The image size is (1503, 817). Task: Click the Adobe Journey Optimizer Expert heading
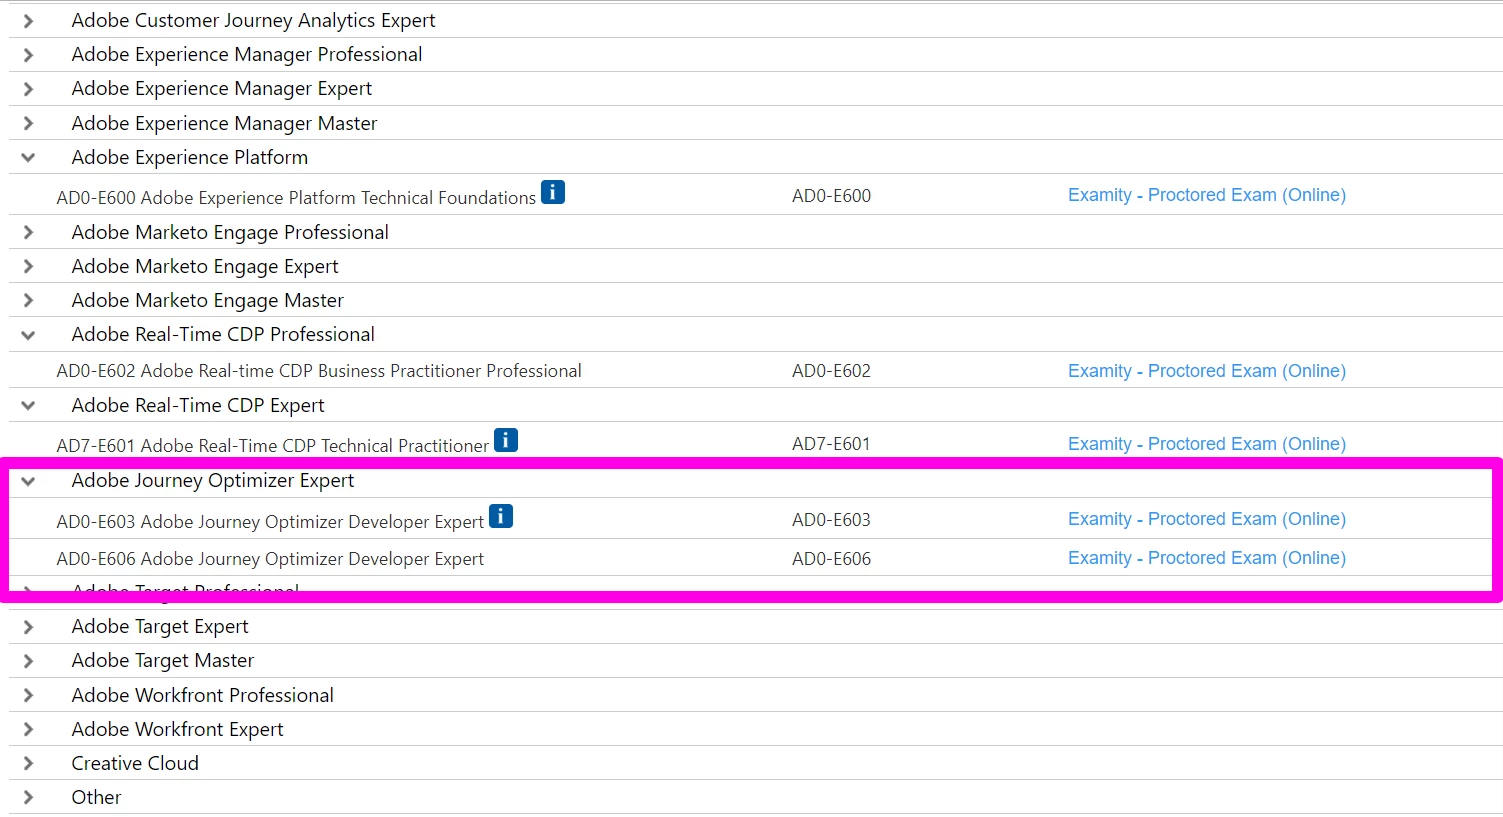pyautogui.click(x=213, y=481)
